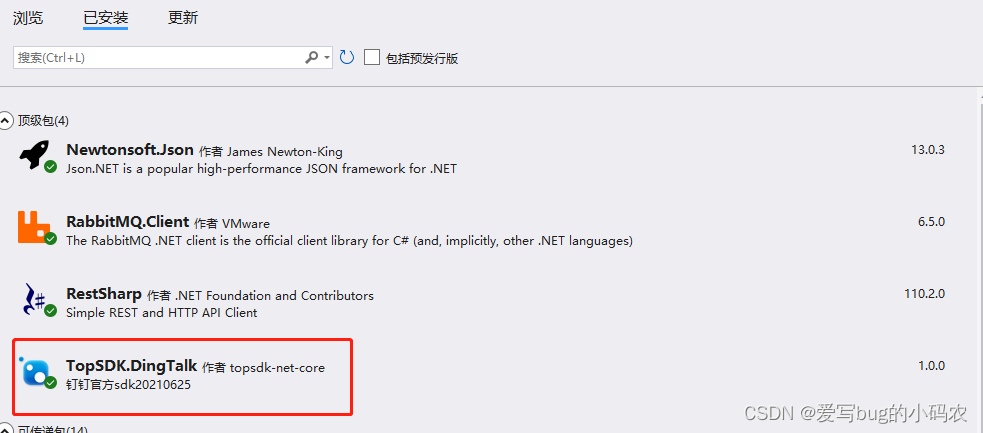983x433 pixels.
Task: Click the RabbitMQ .NET client description
Action: 349,241
